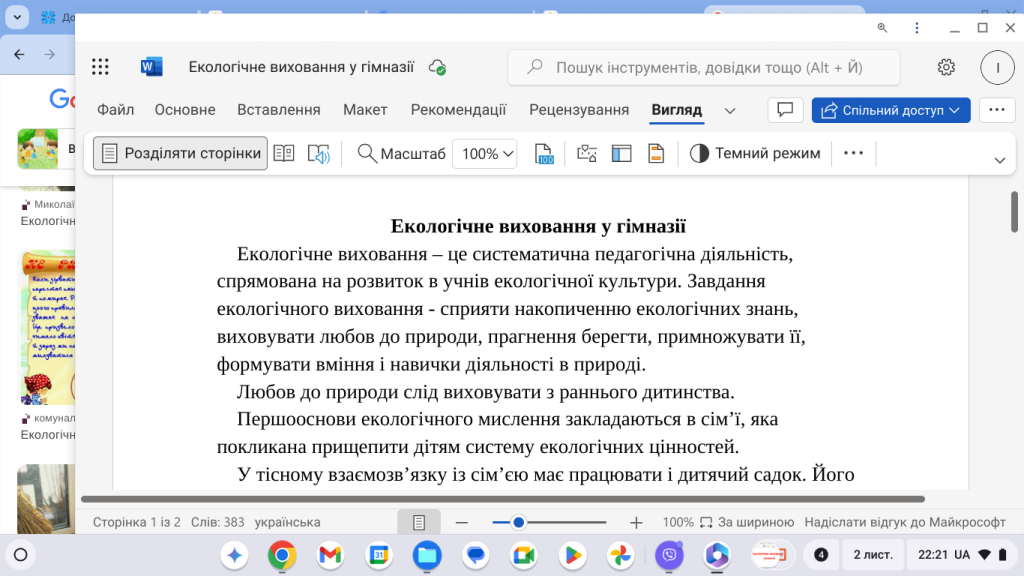
Task: Click the accessibility checker icon in toolbar
Action: click(585, 153)
